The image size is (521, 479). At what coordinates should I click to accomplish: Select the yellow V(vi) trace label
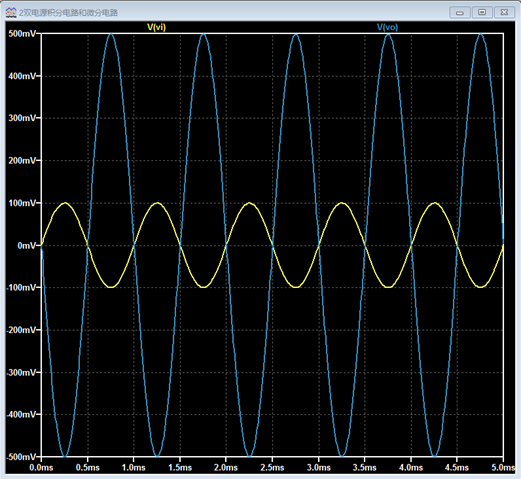(156, 27)
